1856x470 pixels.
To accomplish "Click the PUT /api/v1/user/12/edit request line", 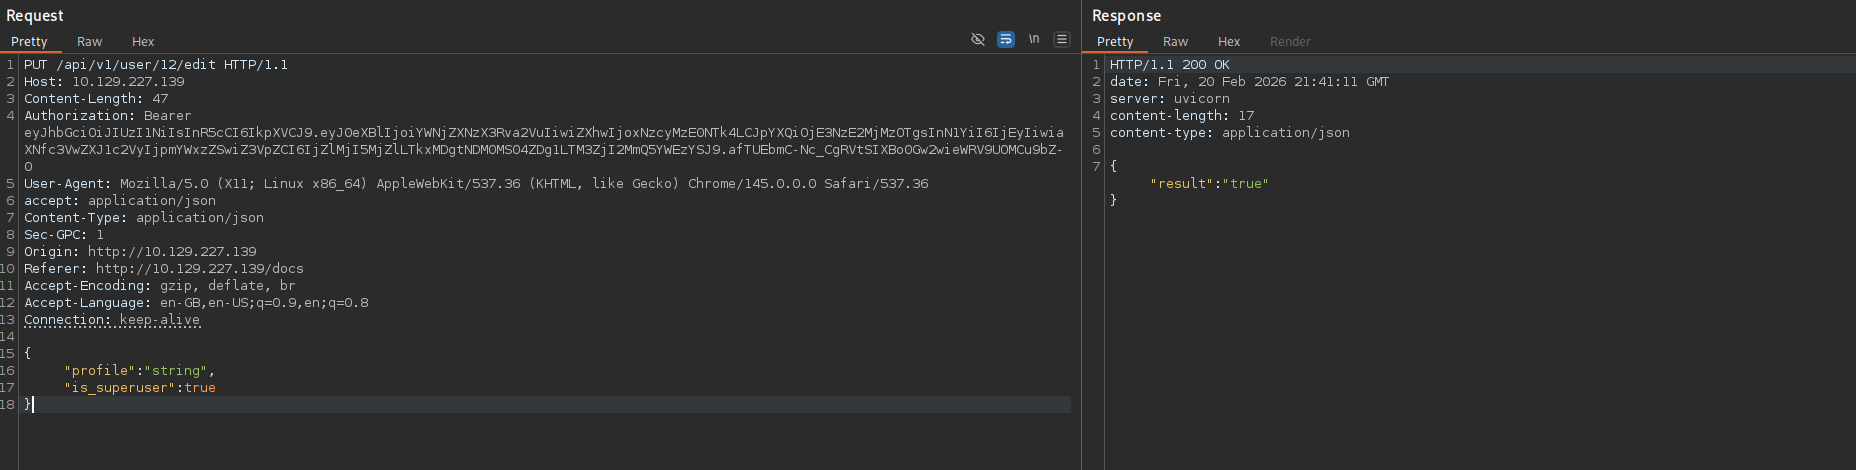I will point(156,65).
